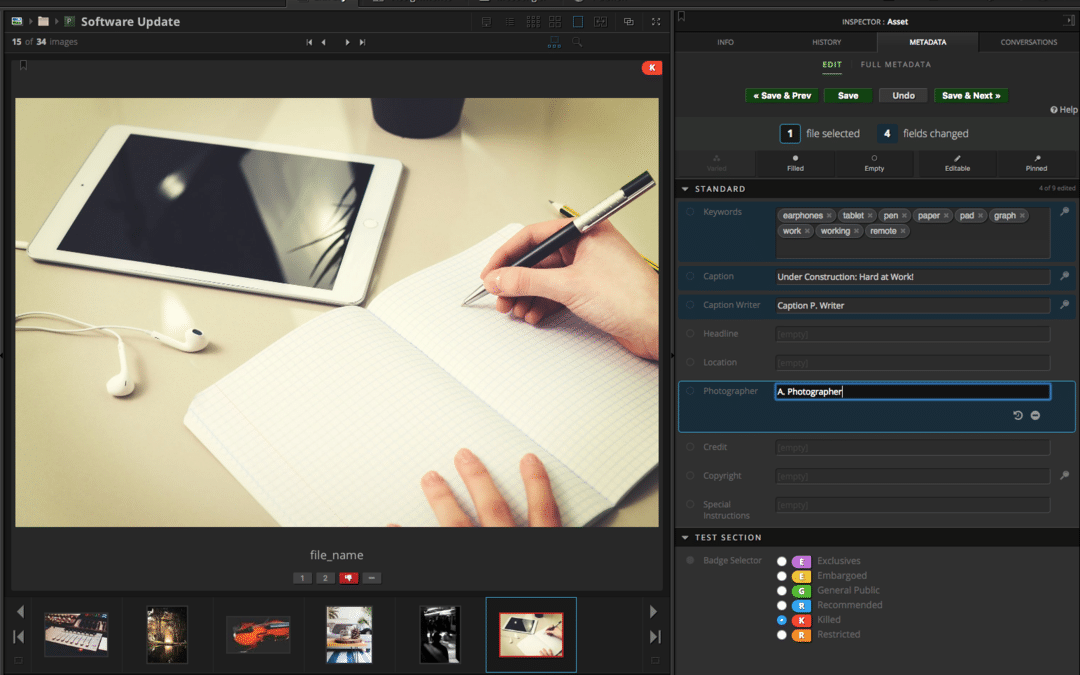1080x675 pixels.
Task: Select the Restricted badge radio button
Action: tap(782, 635)
